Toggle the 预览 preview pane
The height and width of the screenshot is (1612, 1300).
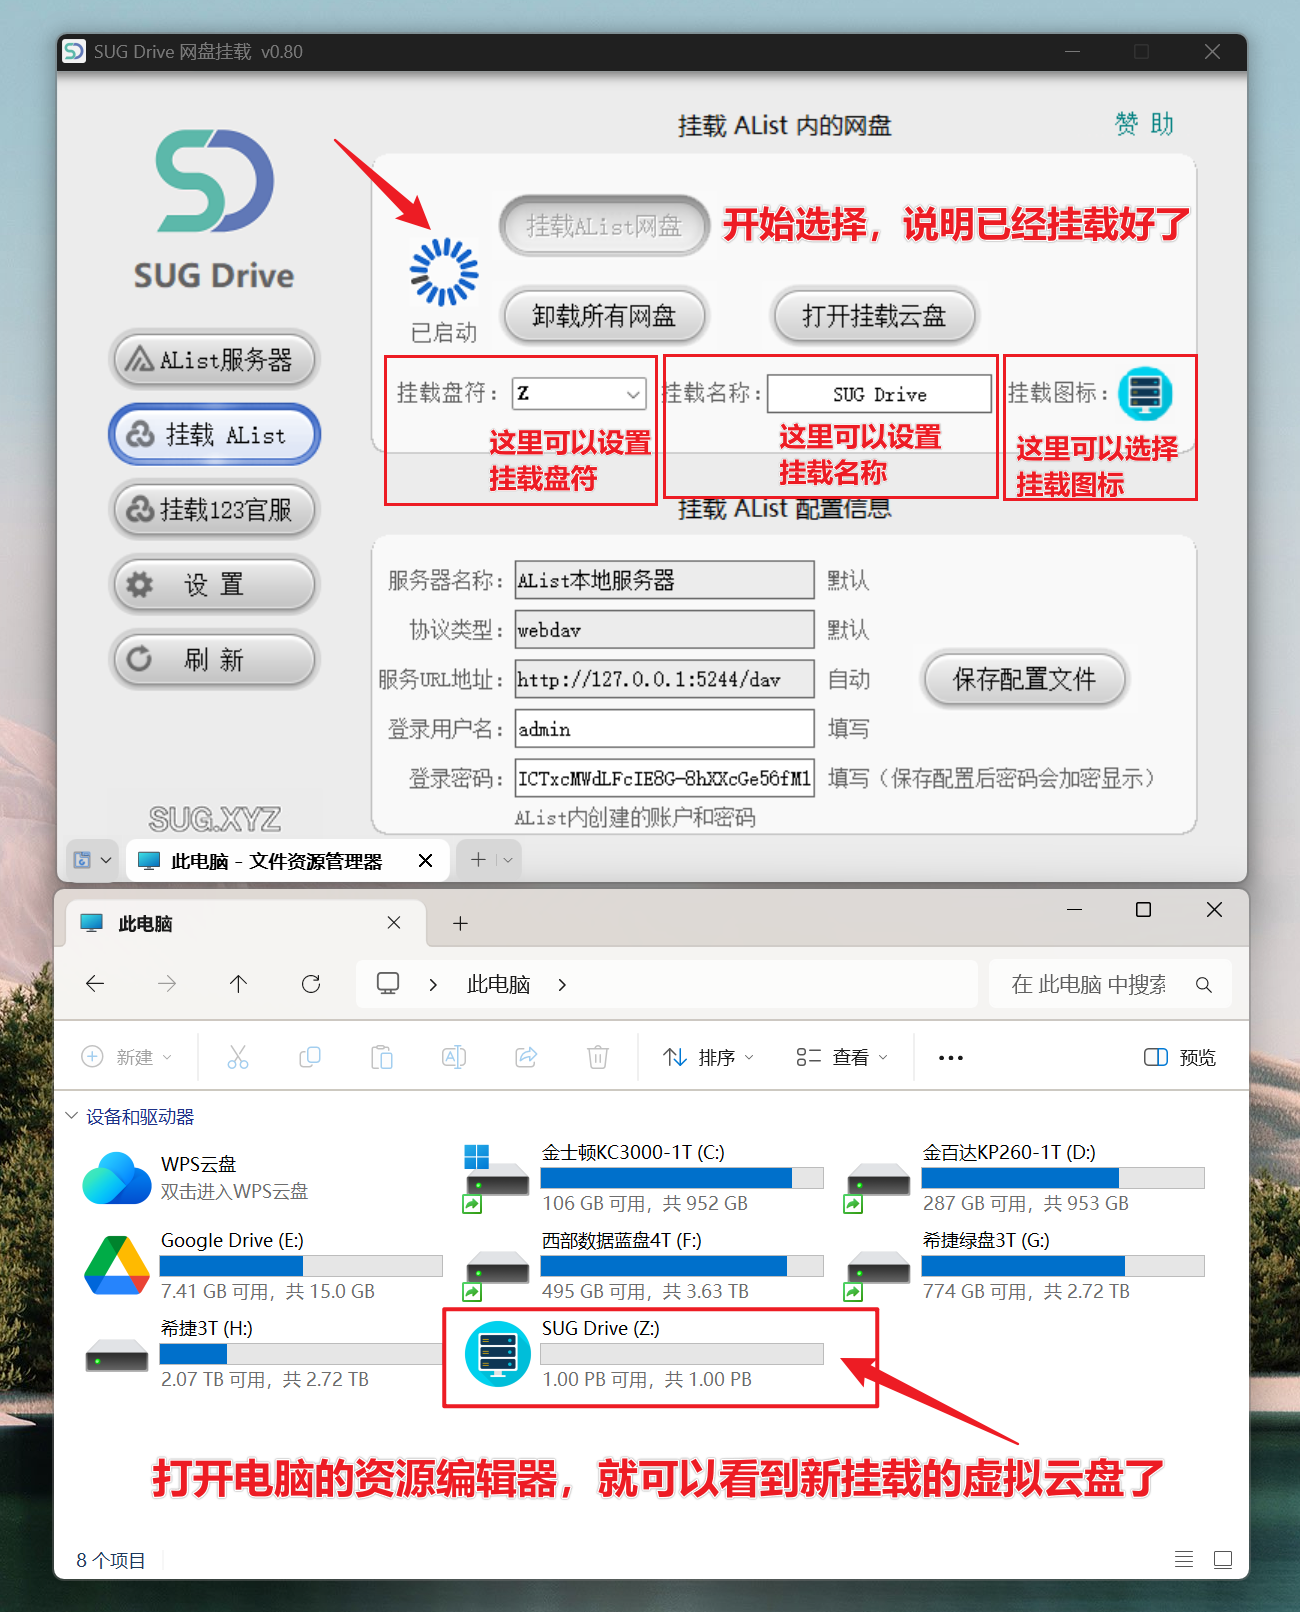[1179, 1057]
